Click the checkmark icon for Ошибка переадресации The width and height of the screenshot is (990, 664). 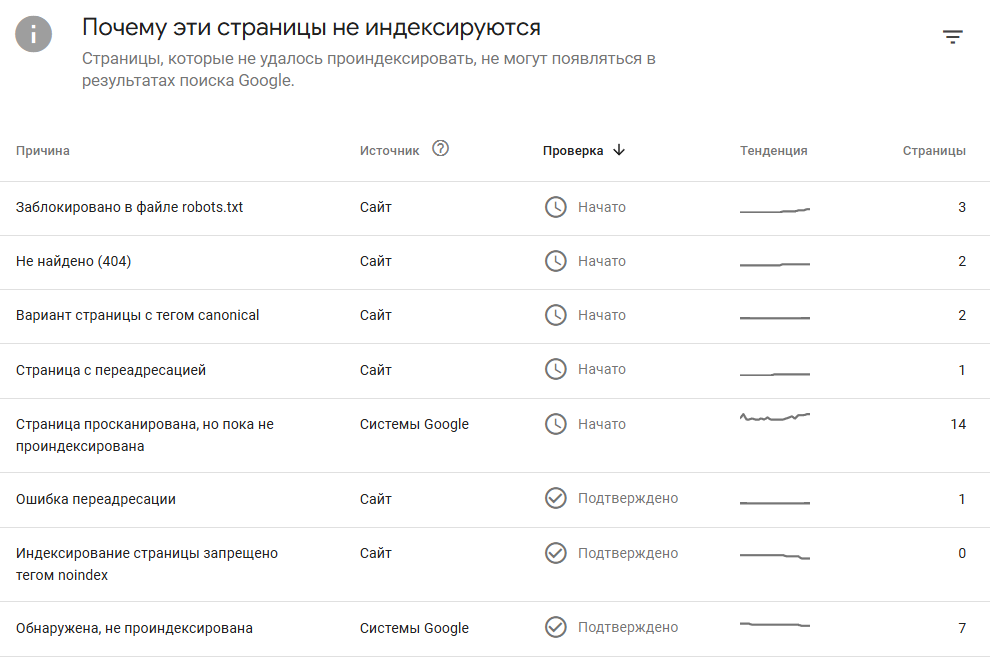coord(555,498)
